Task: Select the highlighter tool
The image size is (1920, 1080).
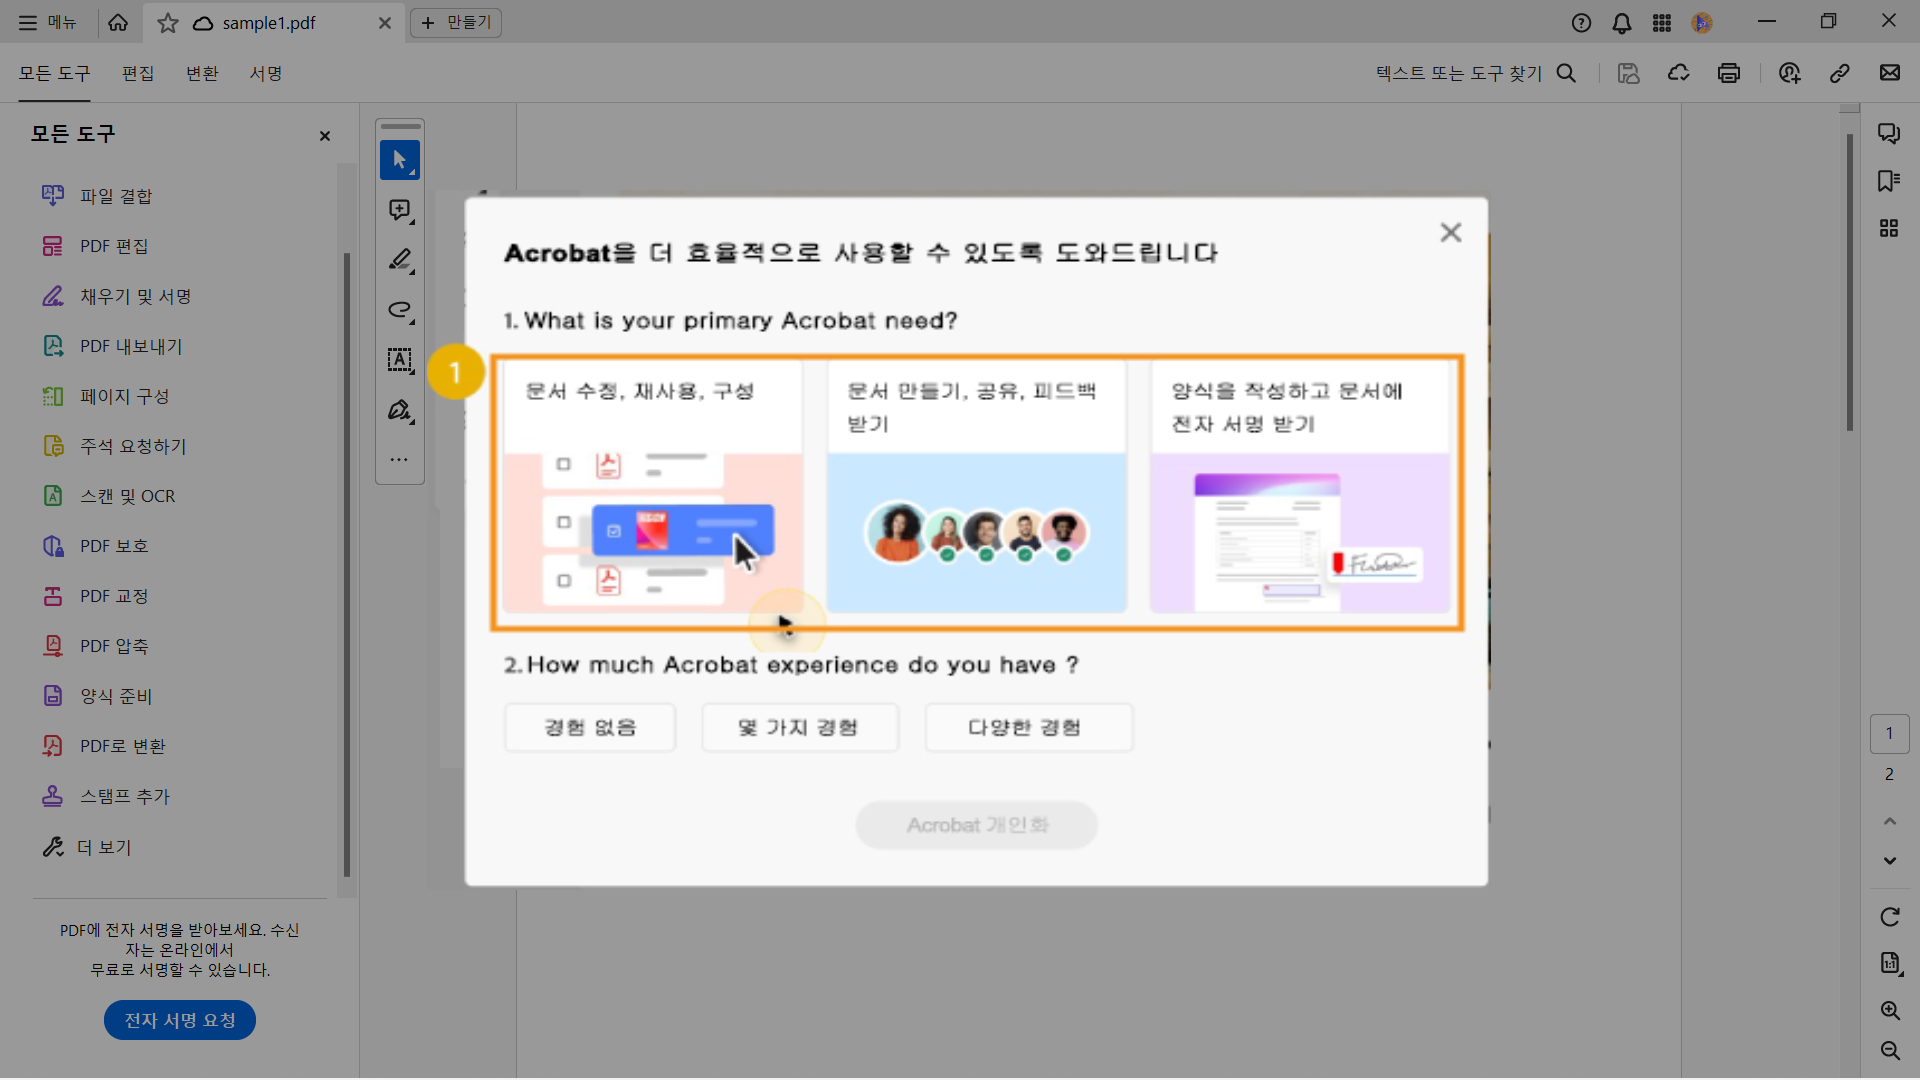Action: (x=399, y=260)
